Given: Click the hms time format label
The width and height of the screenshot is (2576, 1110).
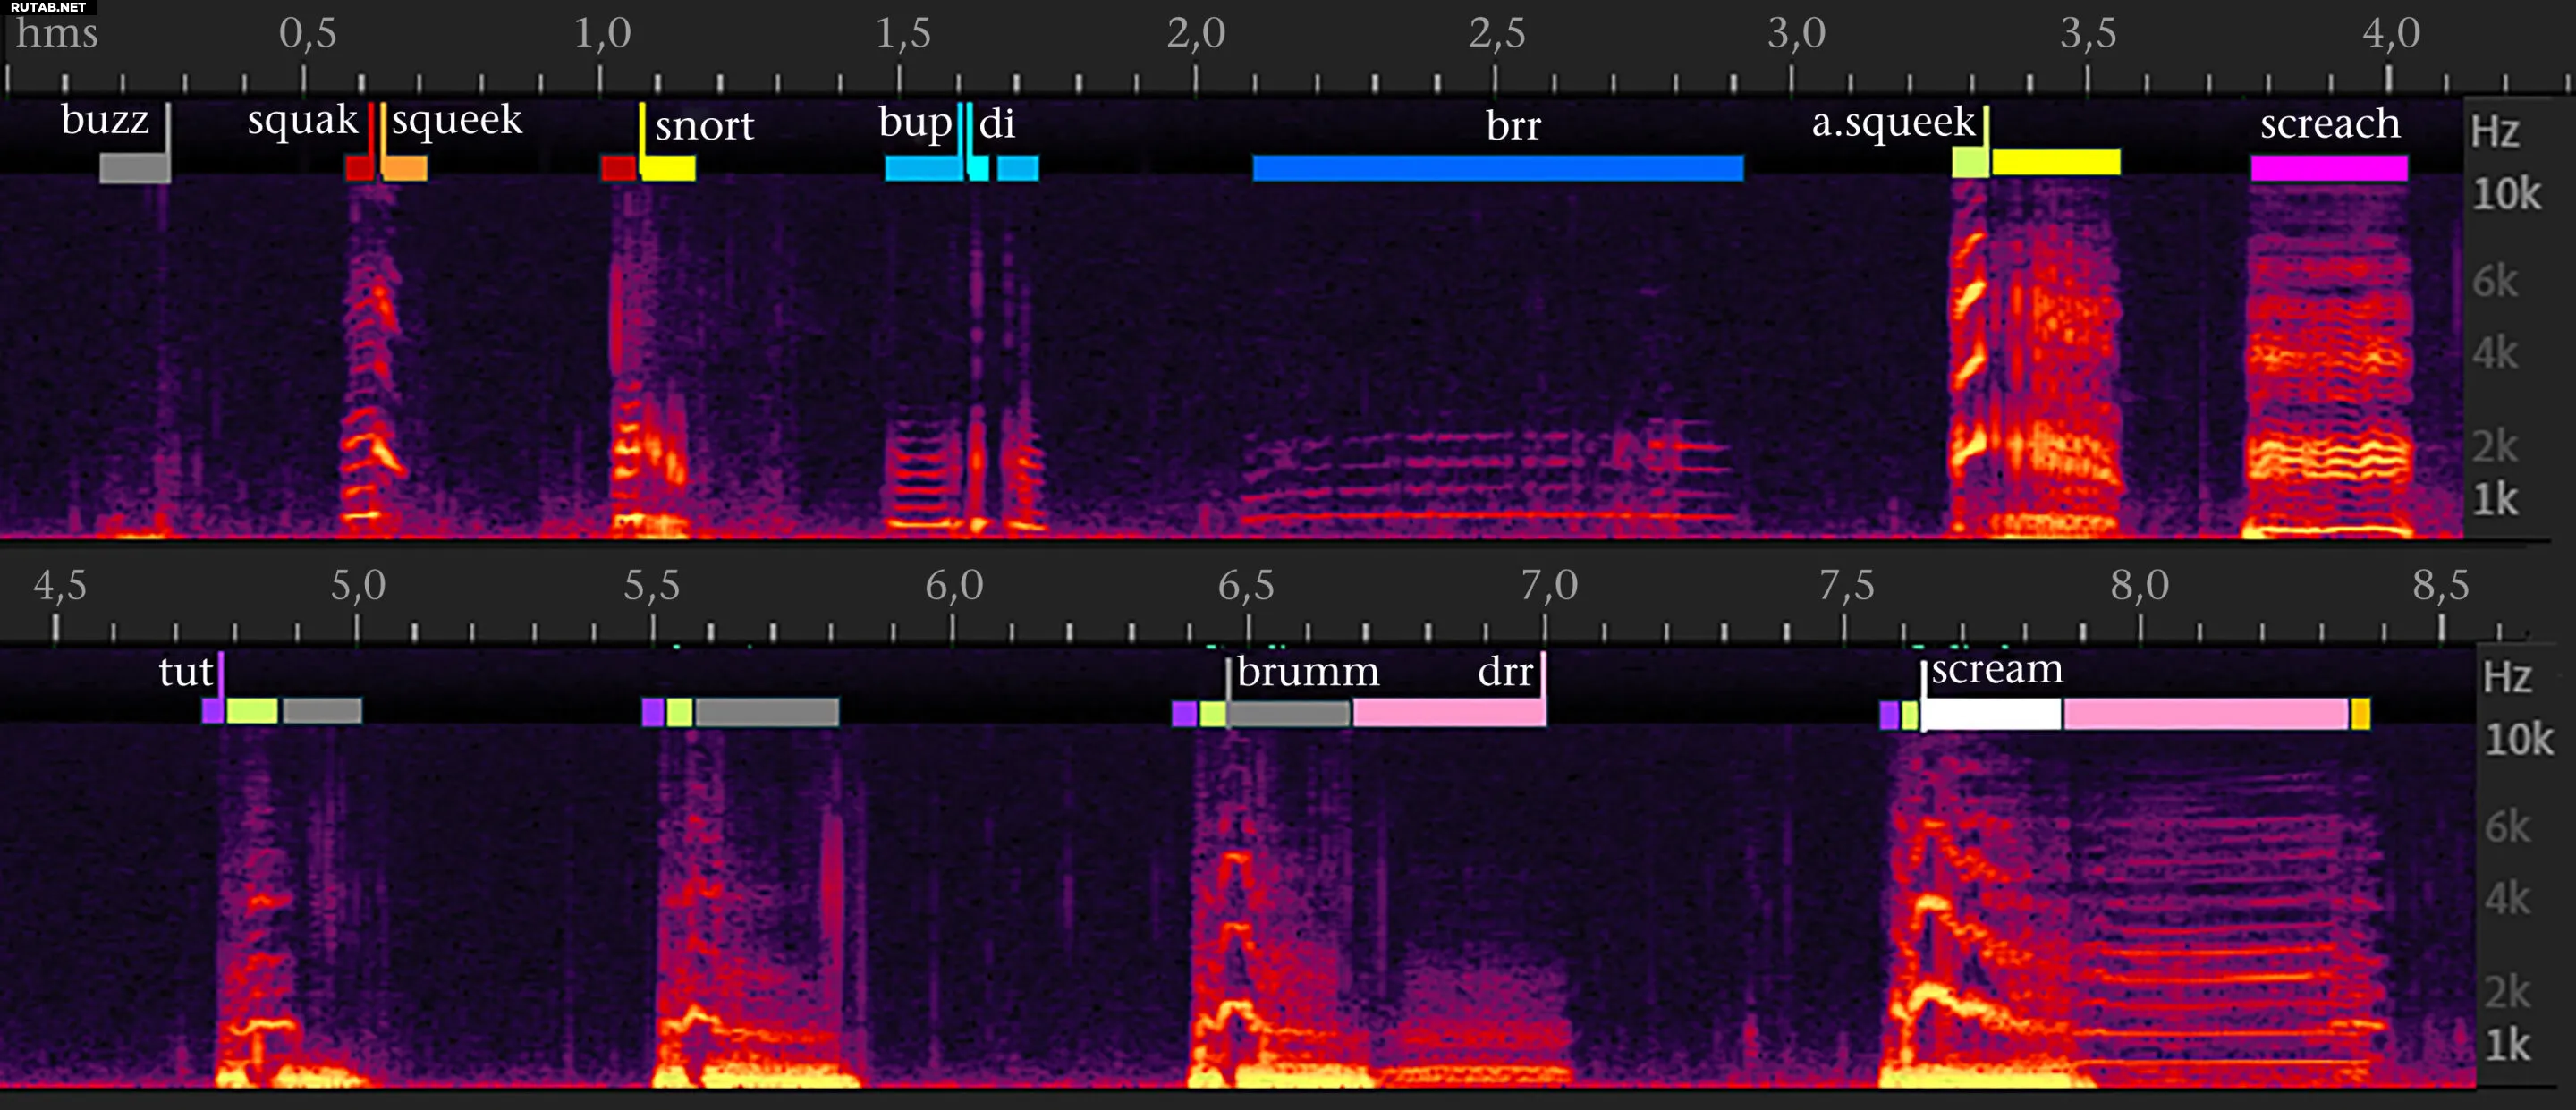Looking at the screenshot, I should (x=57, y=34).
